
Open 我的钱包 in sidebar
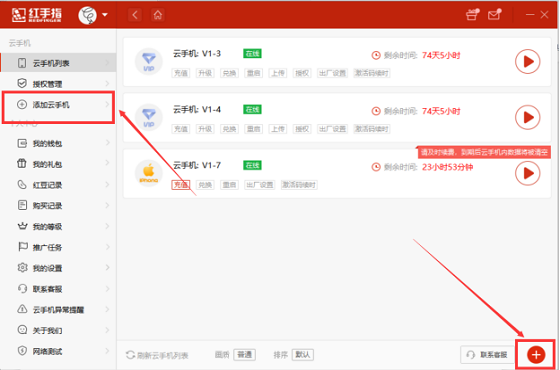tap(58, 144)
